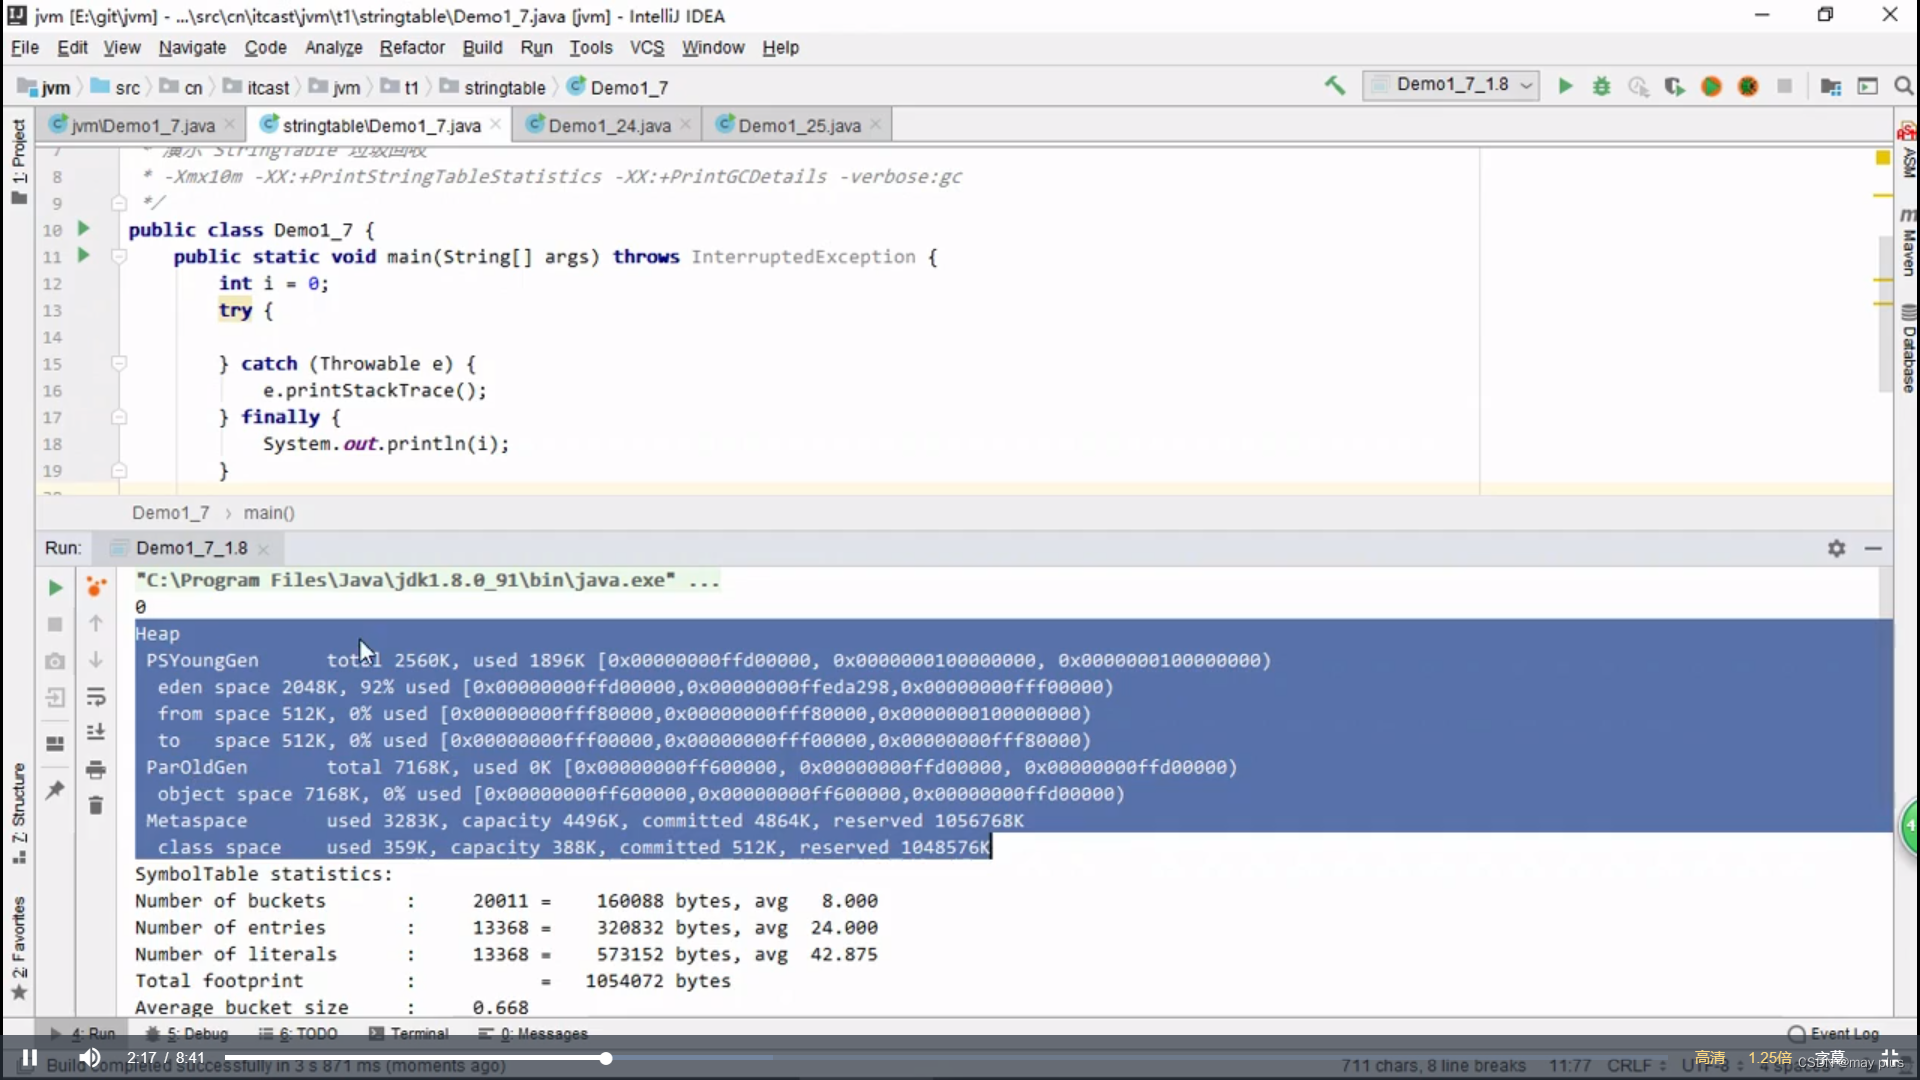Switch to the Demo1_24.java tab
The width and height of the screenshot is (1920, 1080).
(x=608, y=126)
